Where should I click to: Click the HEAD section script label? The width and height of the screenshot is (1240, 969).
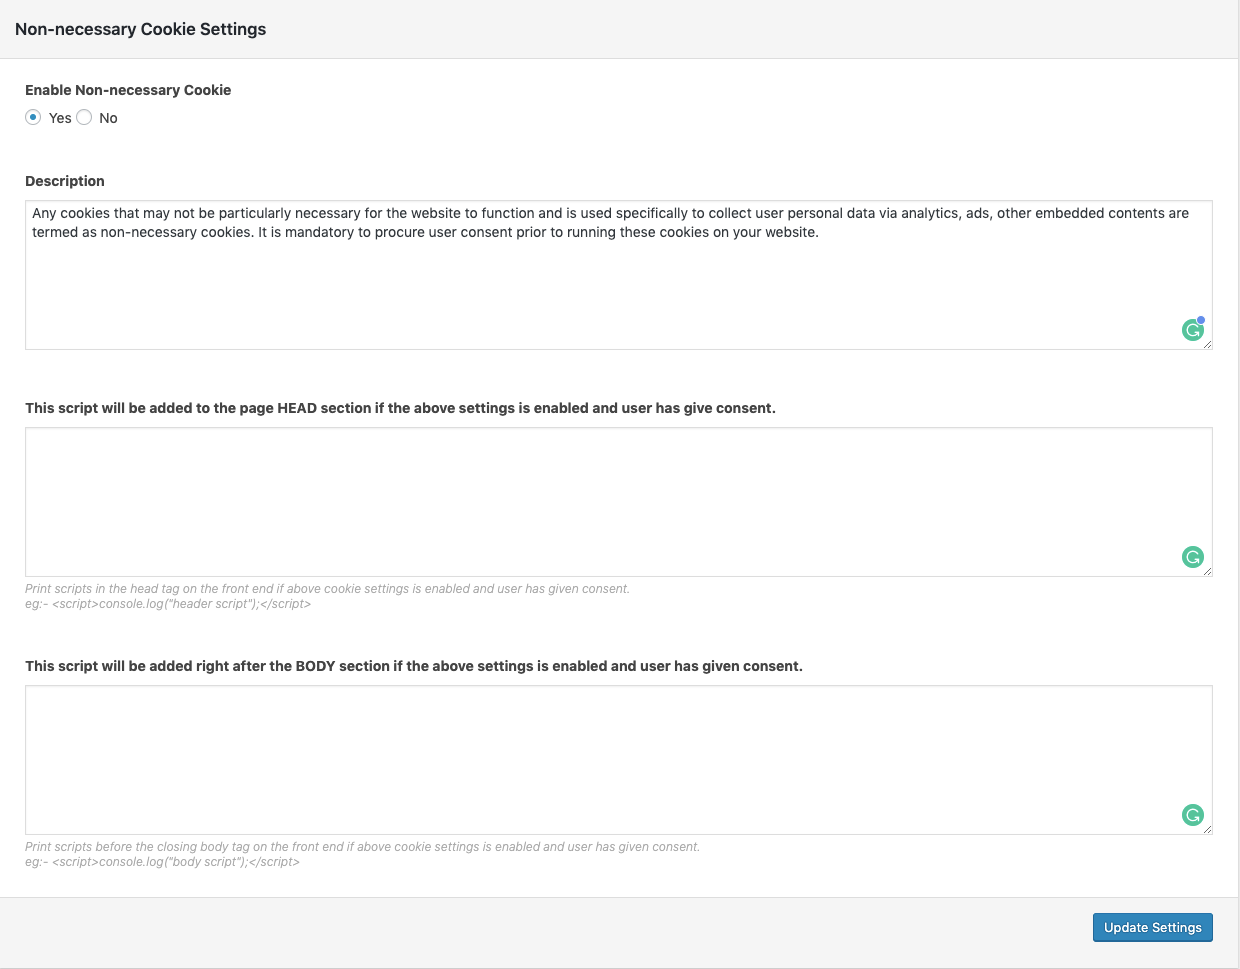[400, 408]
